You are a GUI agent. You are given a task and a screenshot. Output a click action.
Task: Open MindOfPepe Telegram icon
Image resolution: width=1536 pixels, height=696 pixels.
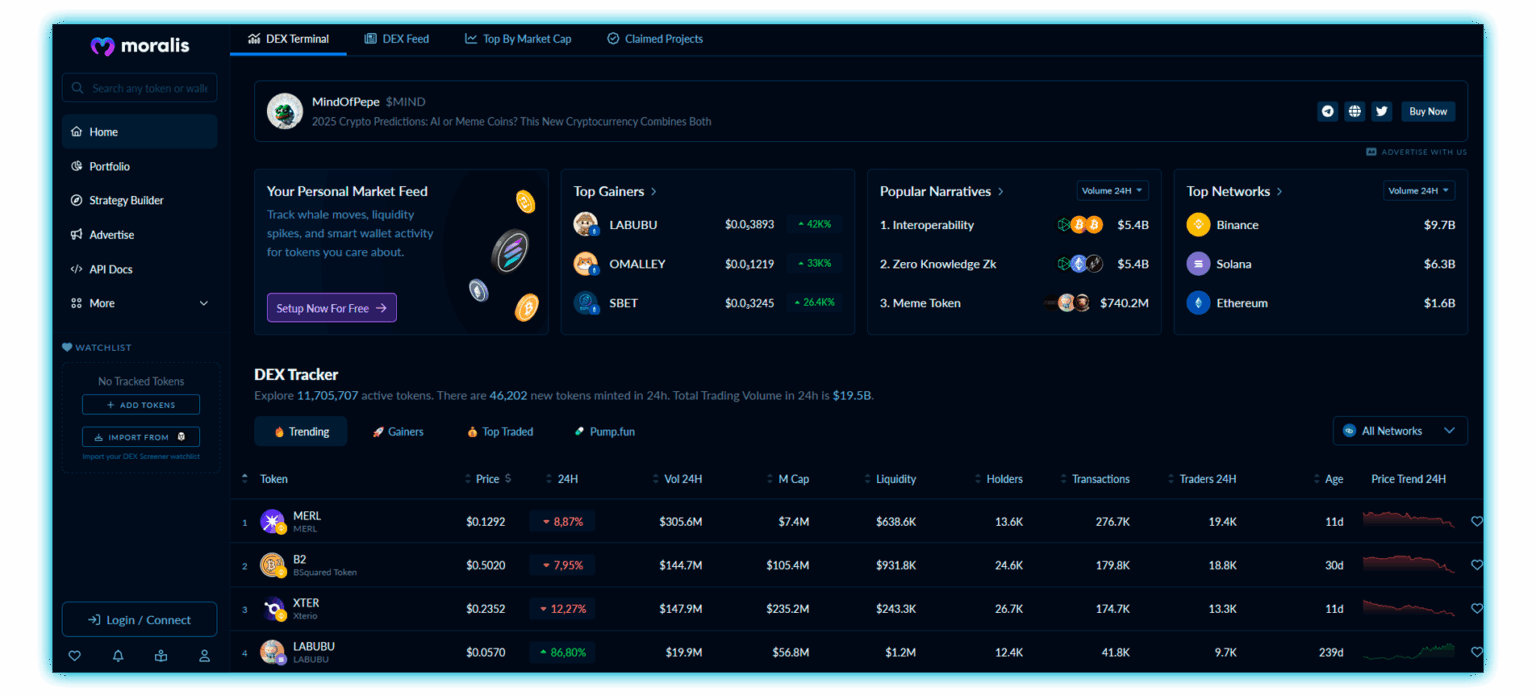[1328, 111]
